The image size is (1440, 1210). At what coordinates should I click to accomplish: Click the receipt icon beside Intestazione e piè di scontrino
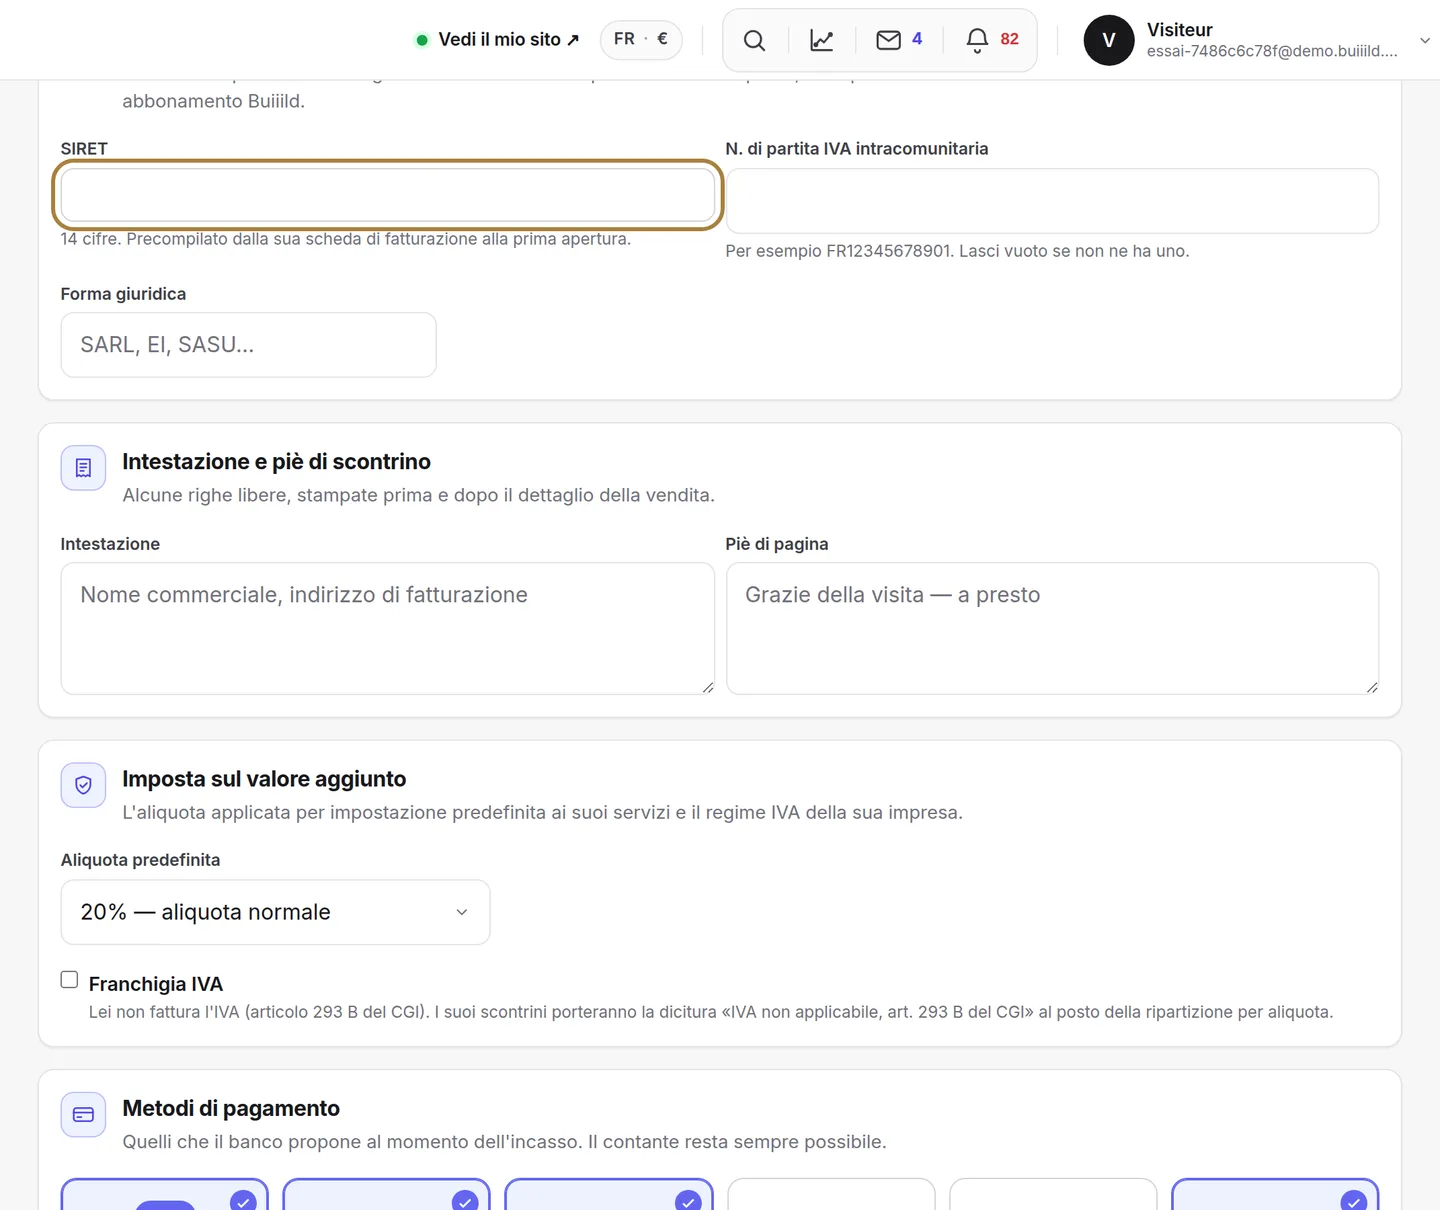click(x=83, y=468)
